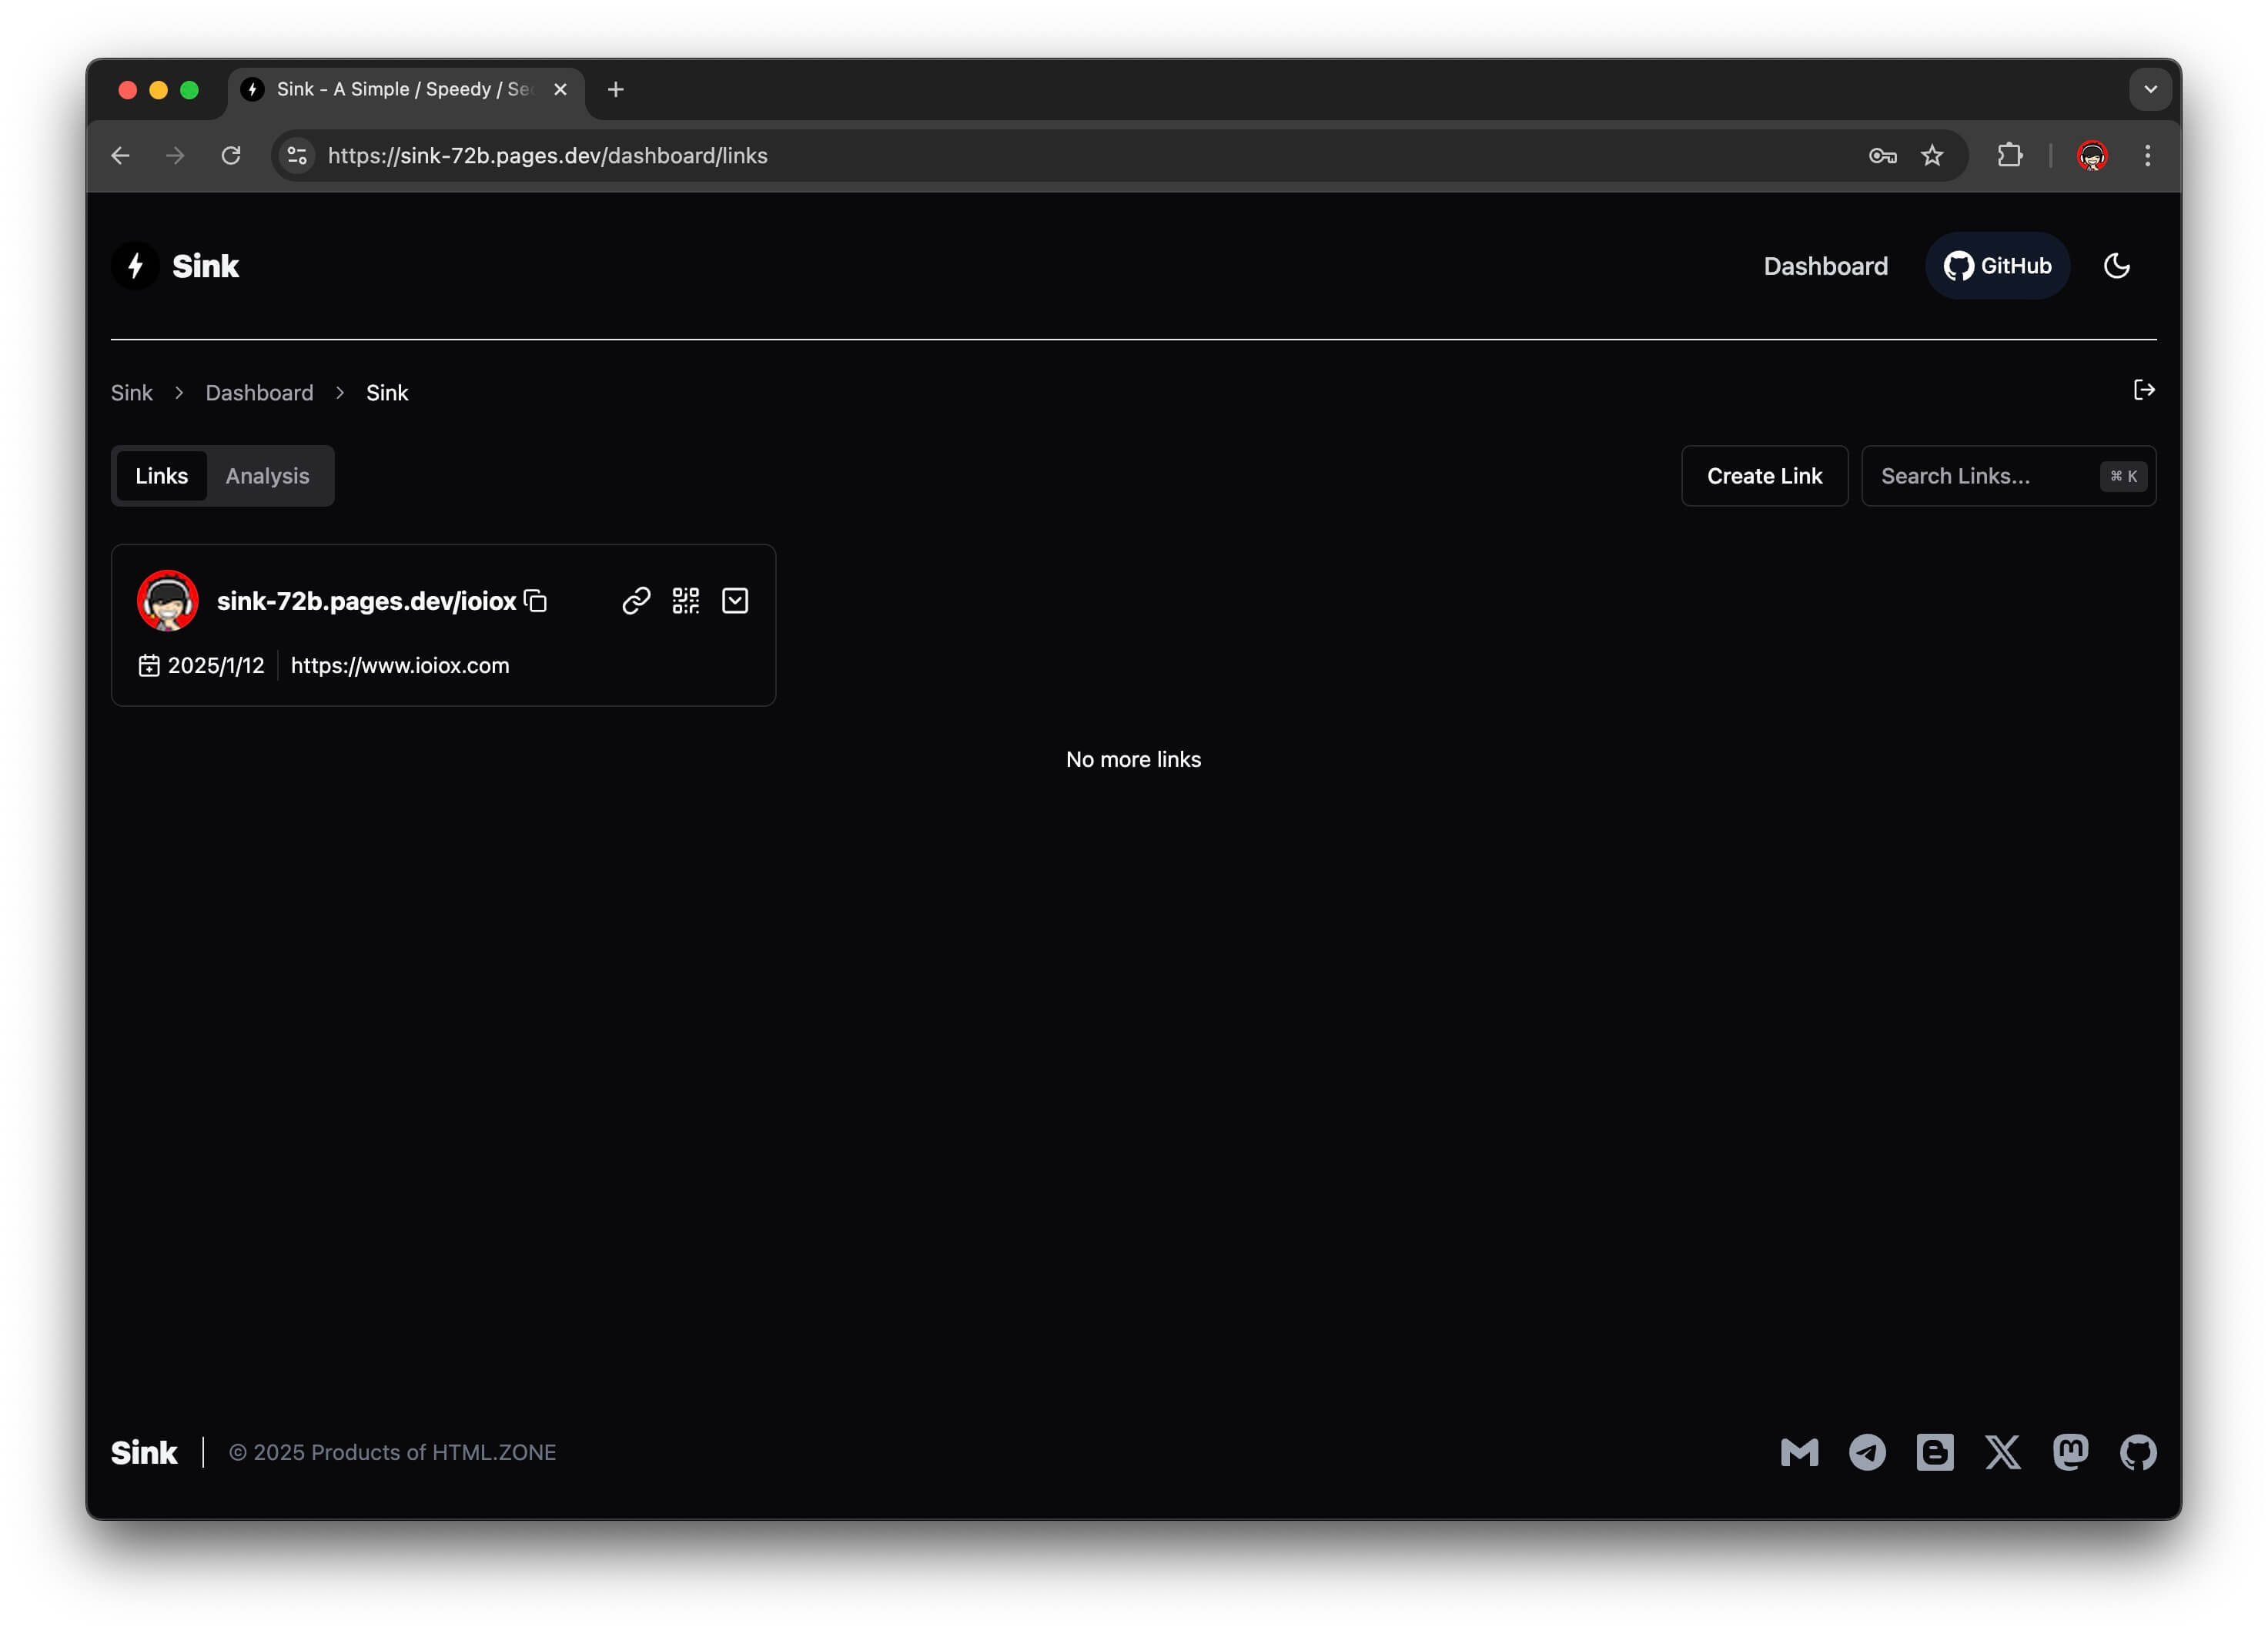Open Chrome profile avatar
This screenshot has width=2268, height=1634.
(2092, 156)
